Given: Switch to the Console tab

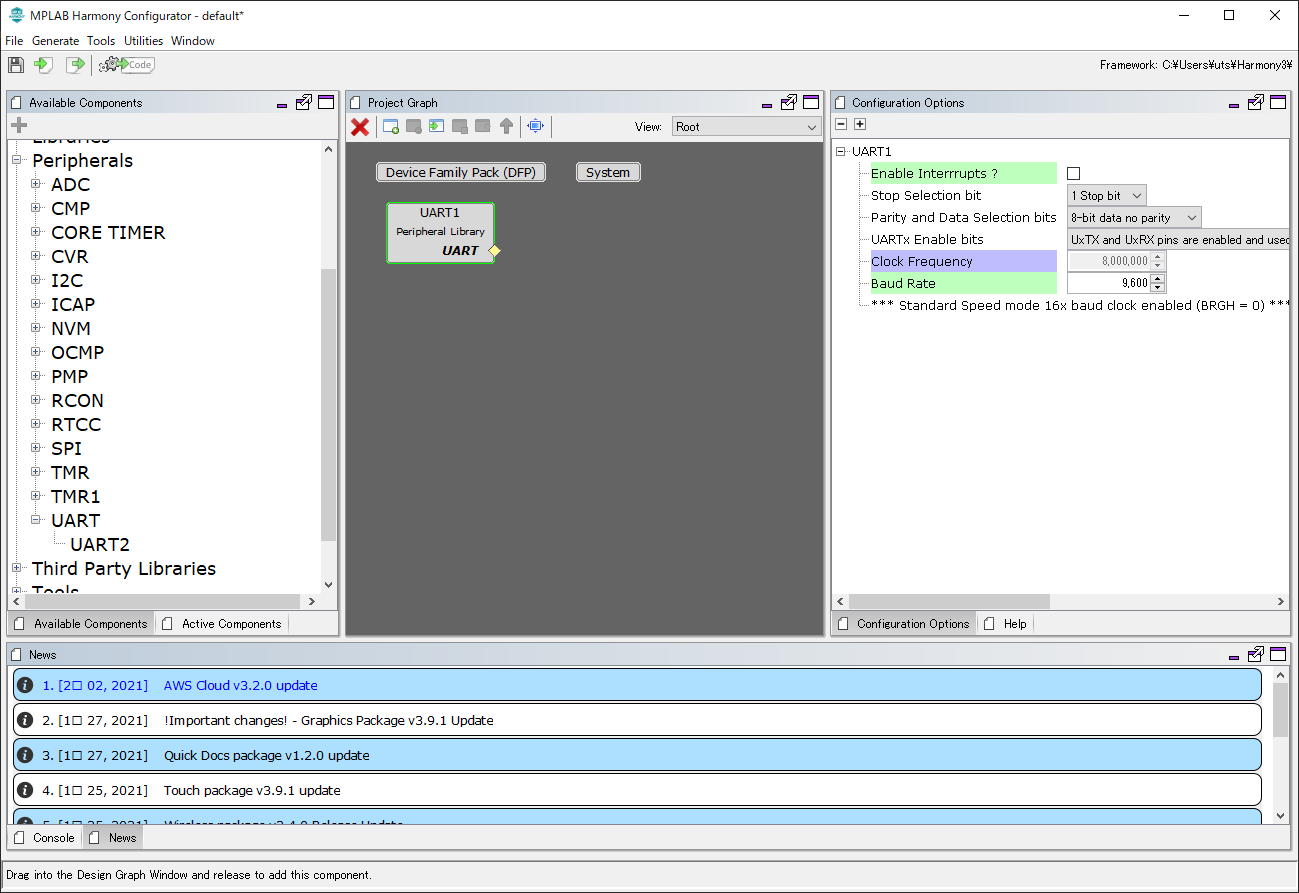Looking at the screenshot, I should [x=45, y=838].
